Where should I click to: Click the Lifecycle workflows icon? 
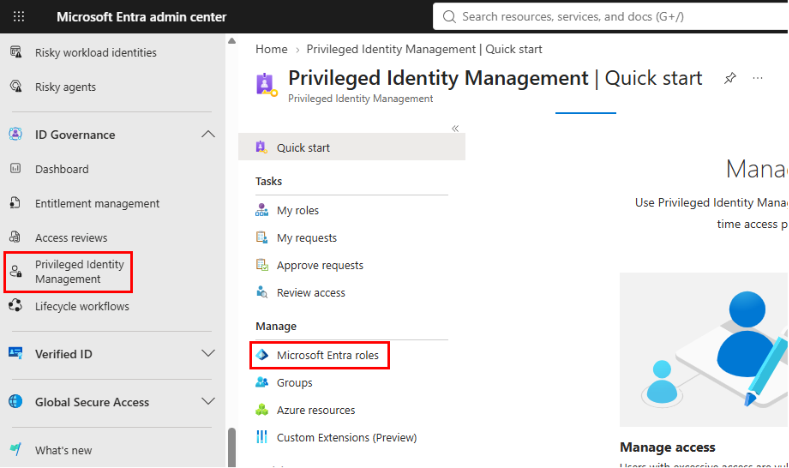tap(16, 305)
